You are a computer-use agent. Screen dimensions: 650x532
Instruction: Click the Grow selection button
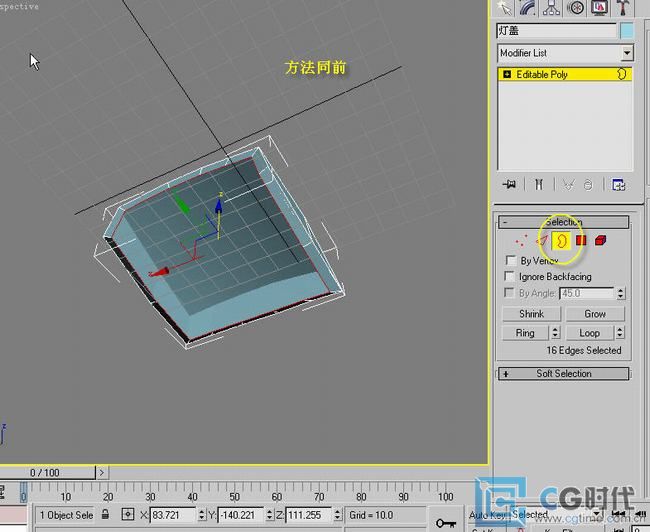pyautogui.click(x=595, y=314)
